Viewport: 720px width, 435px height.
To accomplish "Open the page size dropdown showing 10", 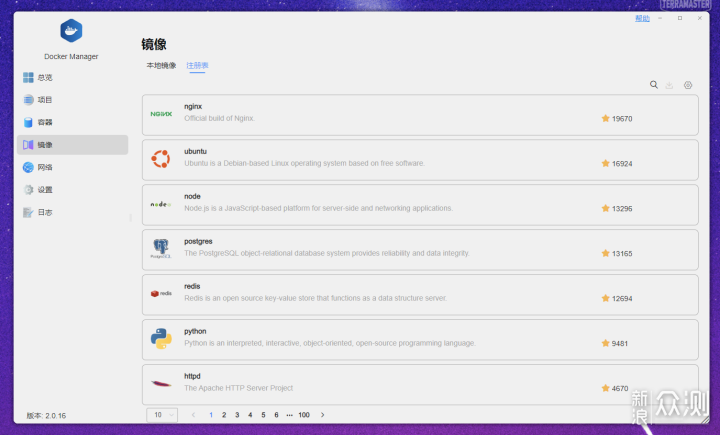I will 162,415.
